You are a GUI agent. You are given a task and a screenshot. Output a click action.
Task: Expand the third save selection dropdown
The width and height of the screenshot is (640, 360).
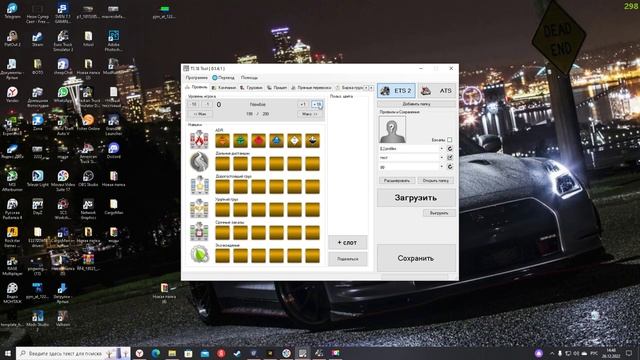[441, 167]
